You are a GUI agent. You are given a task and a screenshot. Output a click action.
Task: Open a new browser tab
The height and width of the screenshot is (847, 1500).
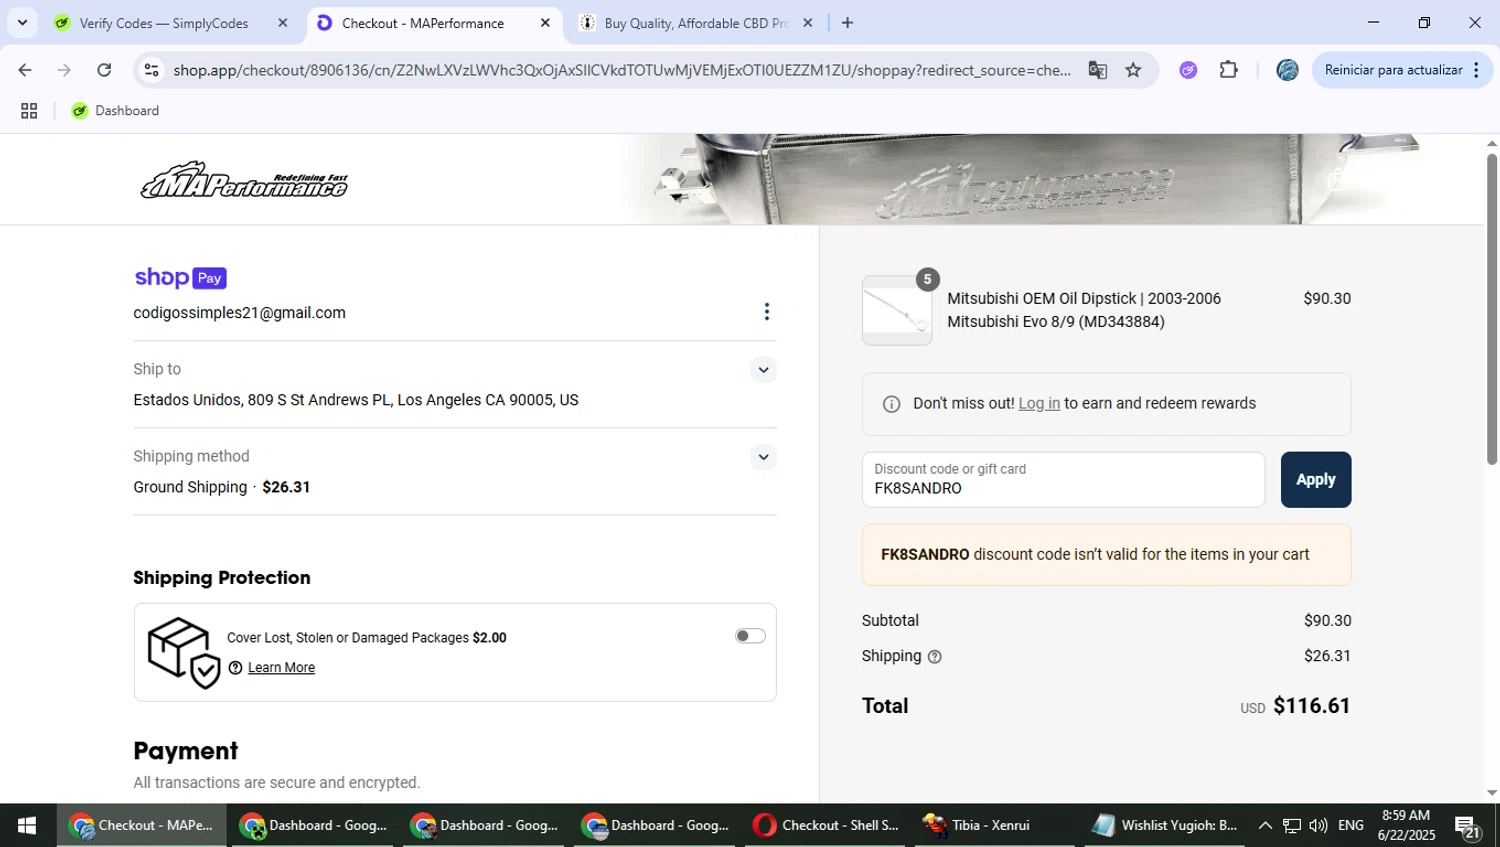(x=848, y=22)
